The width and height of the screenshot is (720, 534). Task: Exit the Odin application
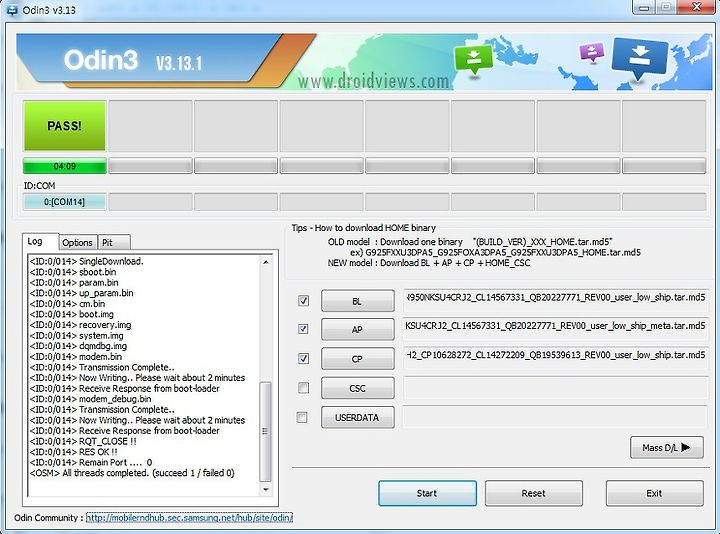tap(654, 493)
